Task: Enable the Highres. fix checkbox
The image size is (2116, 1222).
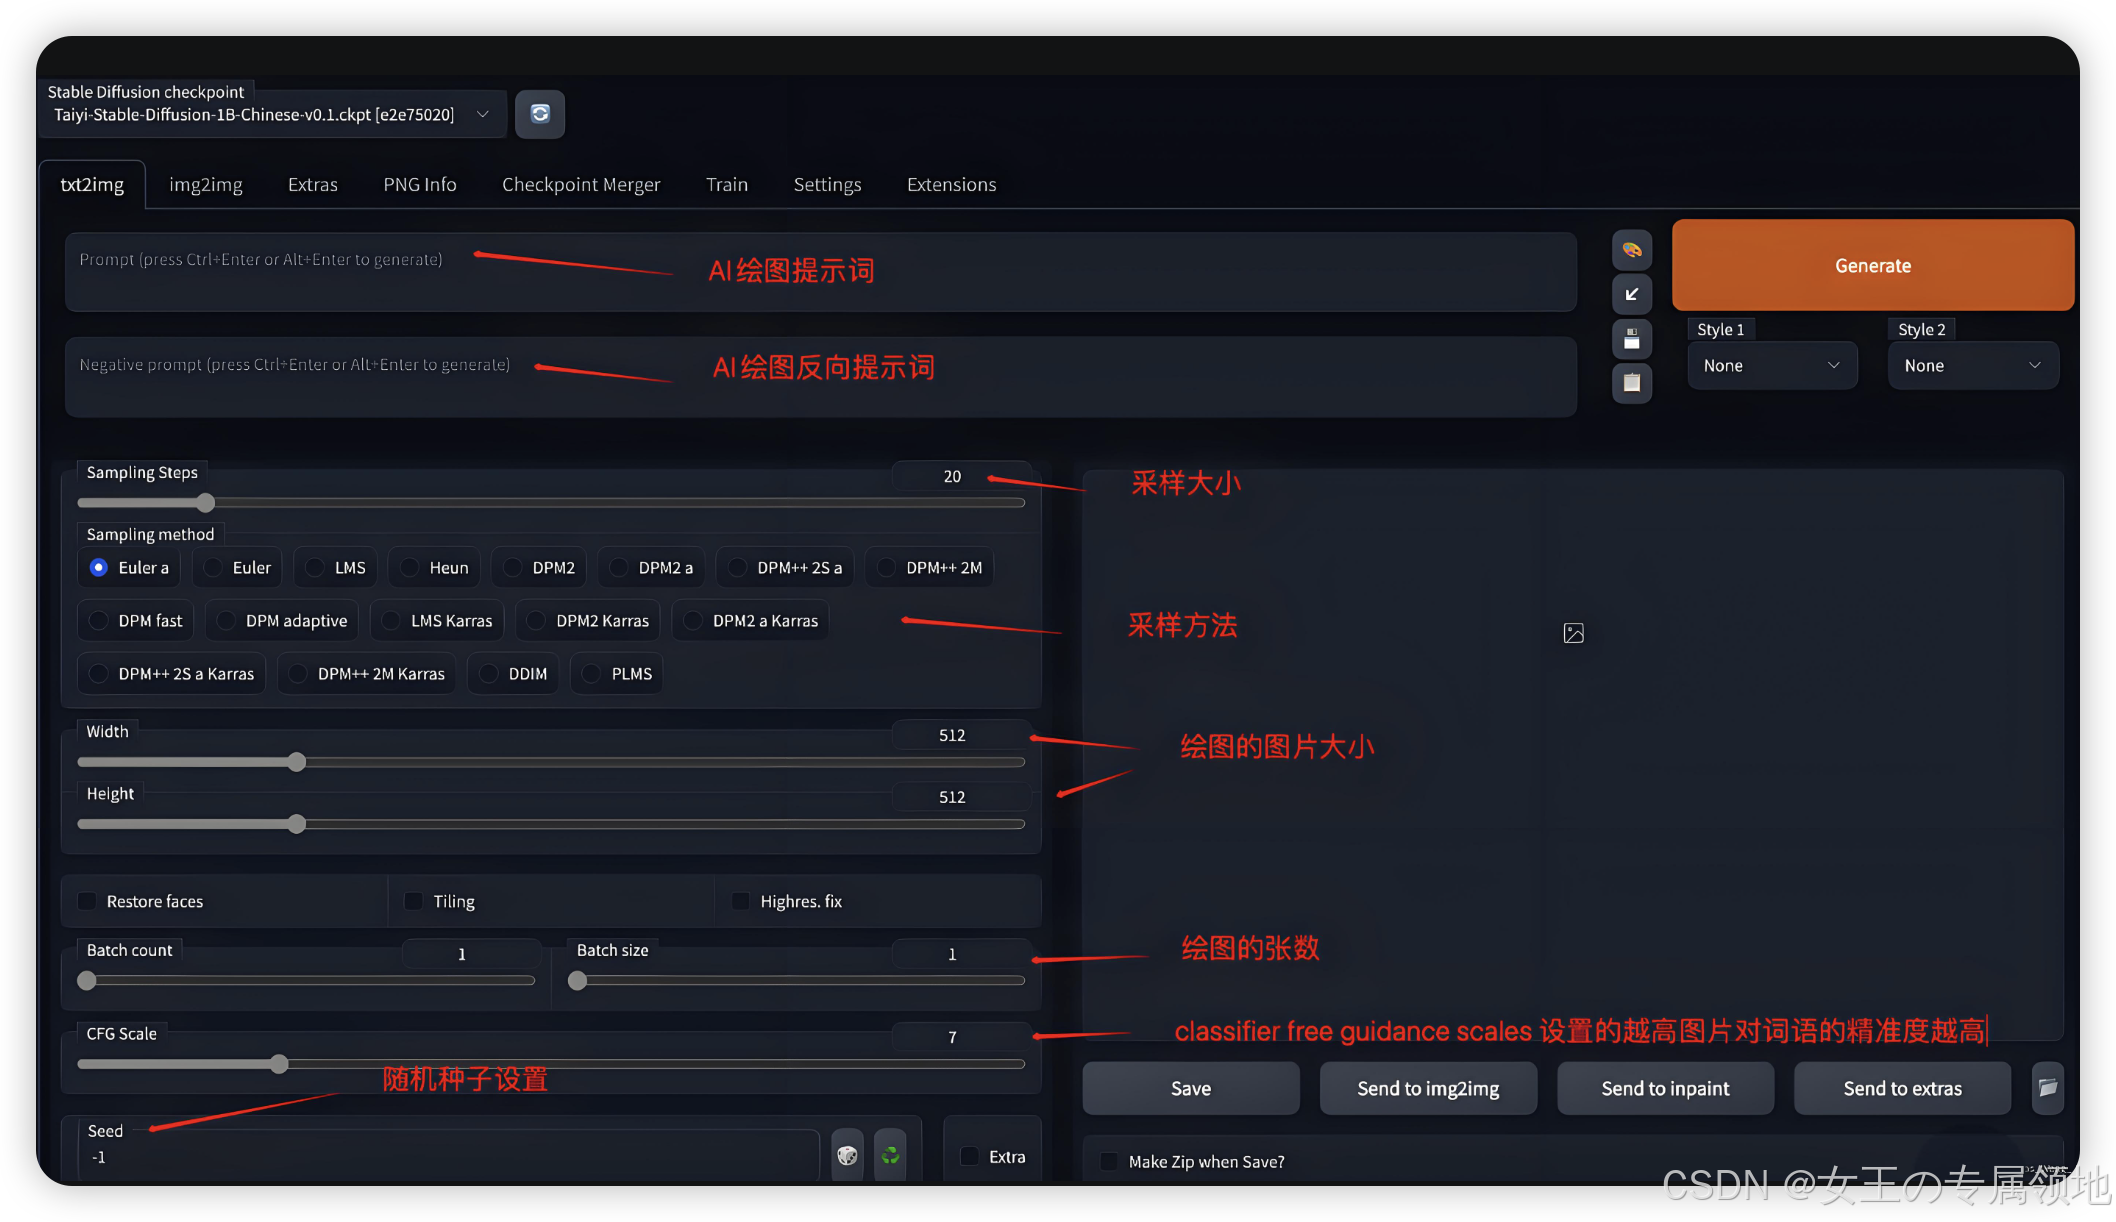Action: point(740,901)
